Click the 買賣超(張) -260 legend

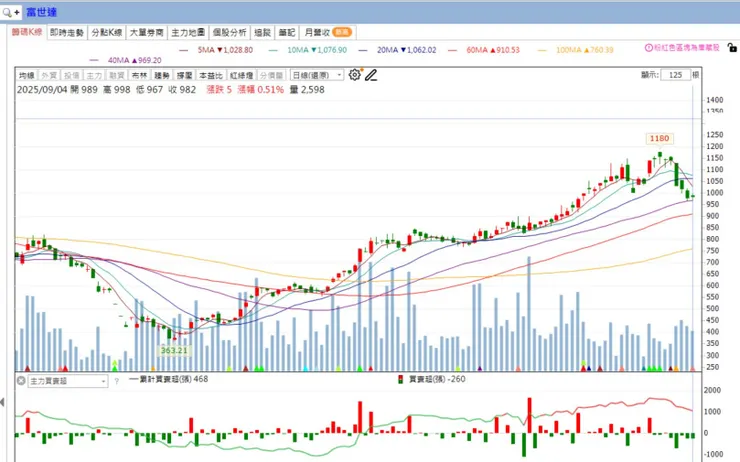coord(432,379)
